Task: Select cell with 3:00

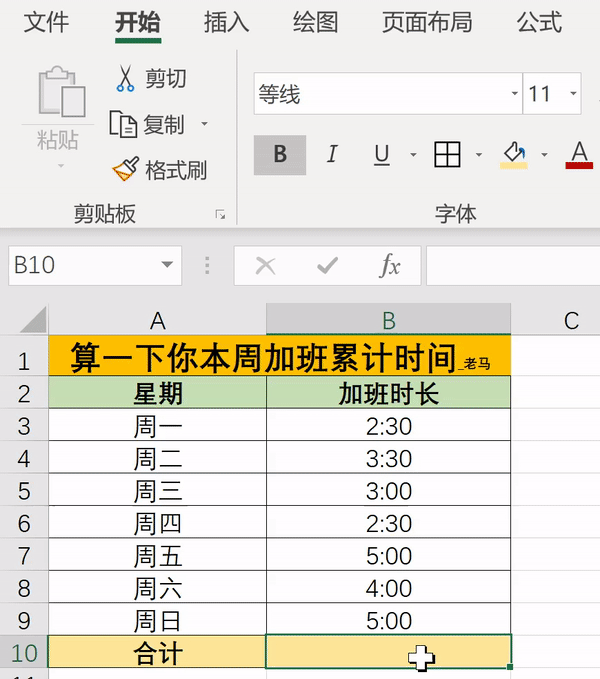Action: click(x=388, y=490)
